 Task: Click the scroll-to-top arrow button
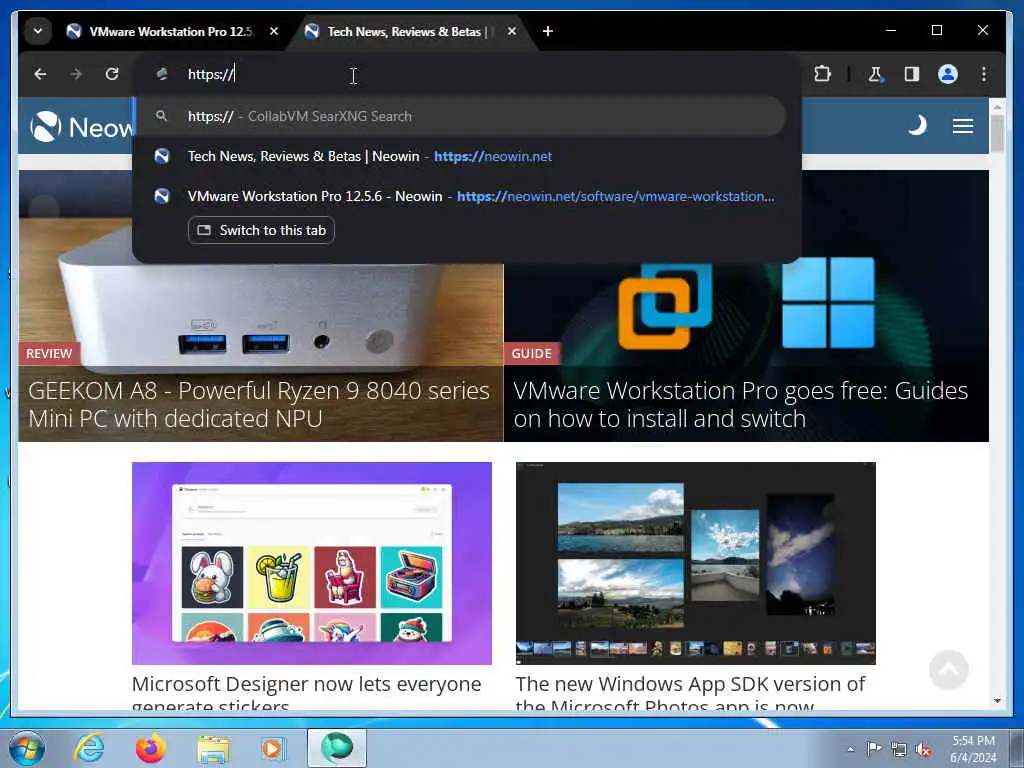point(948,669)
